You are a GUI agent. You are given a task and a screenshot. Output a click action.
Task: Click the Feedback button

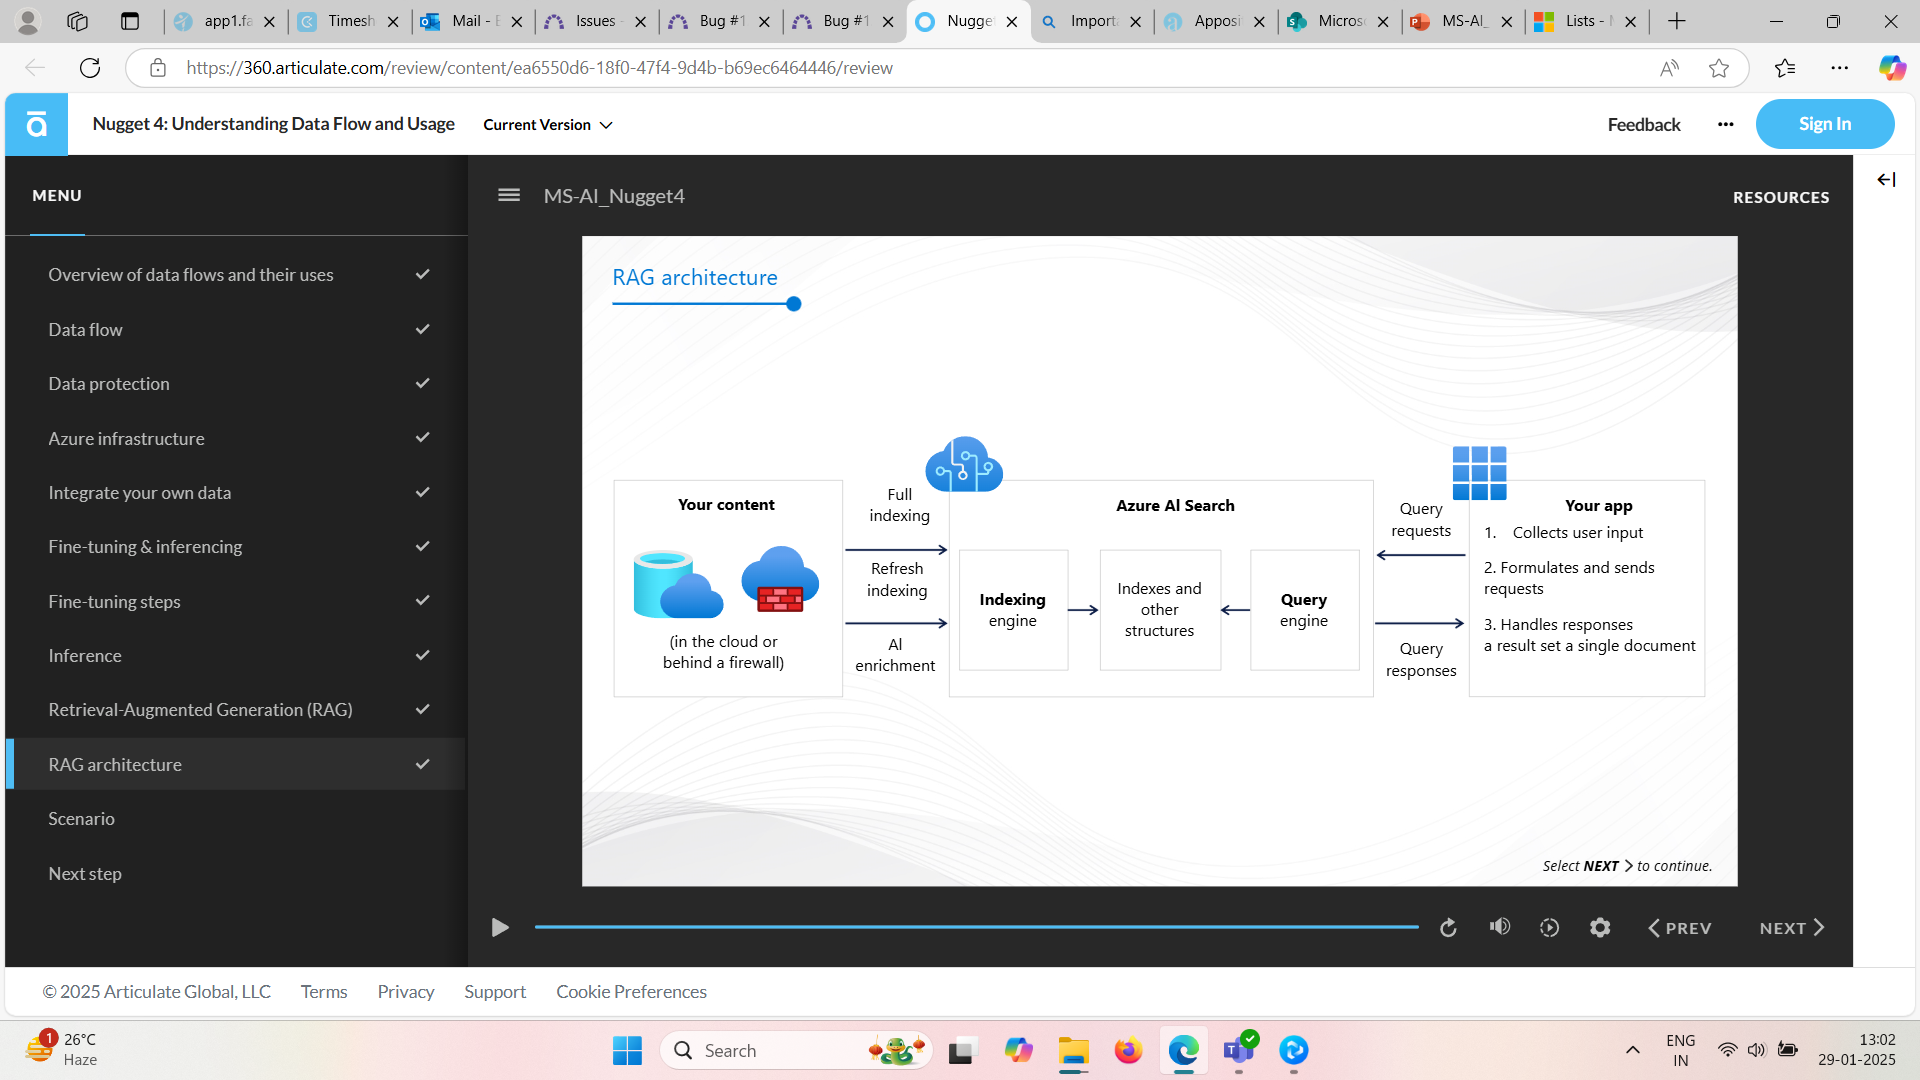coord(1644,124)
